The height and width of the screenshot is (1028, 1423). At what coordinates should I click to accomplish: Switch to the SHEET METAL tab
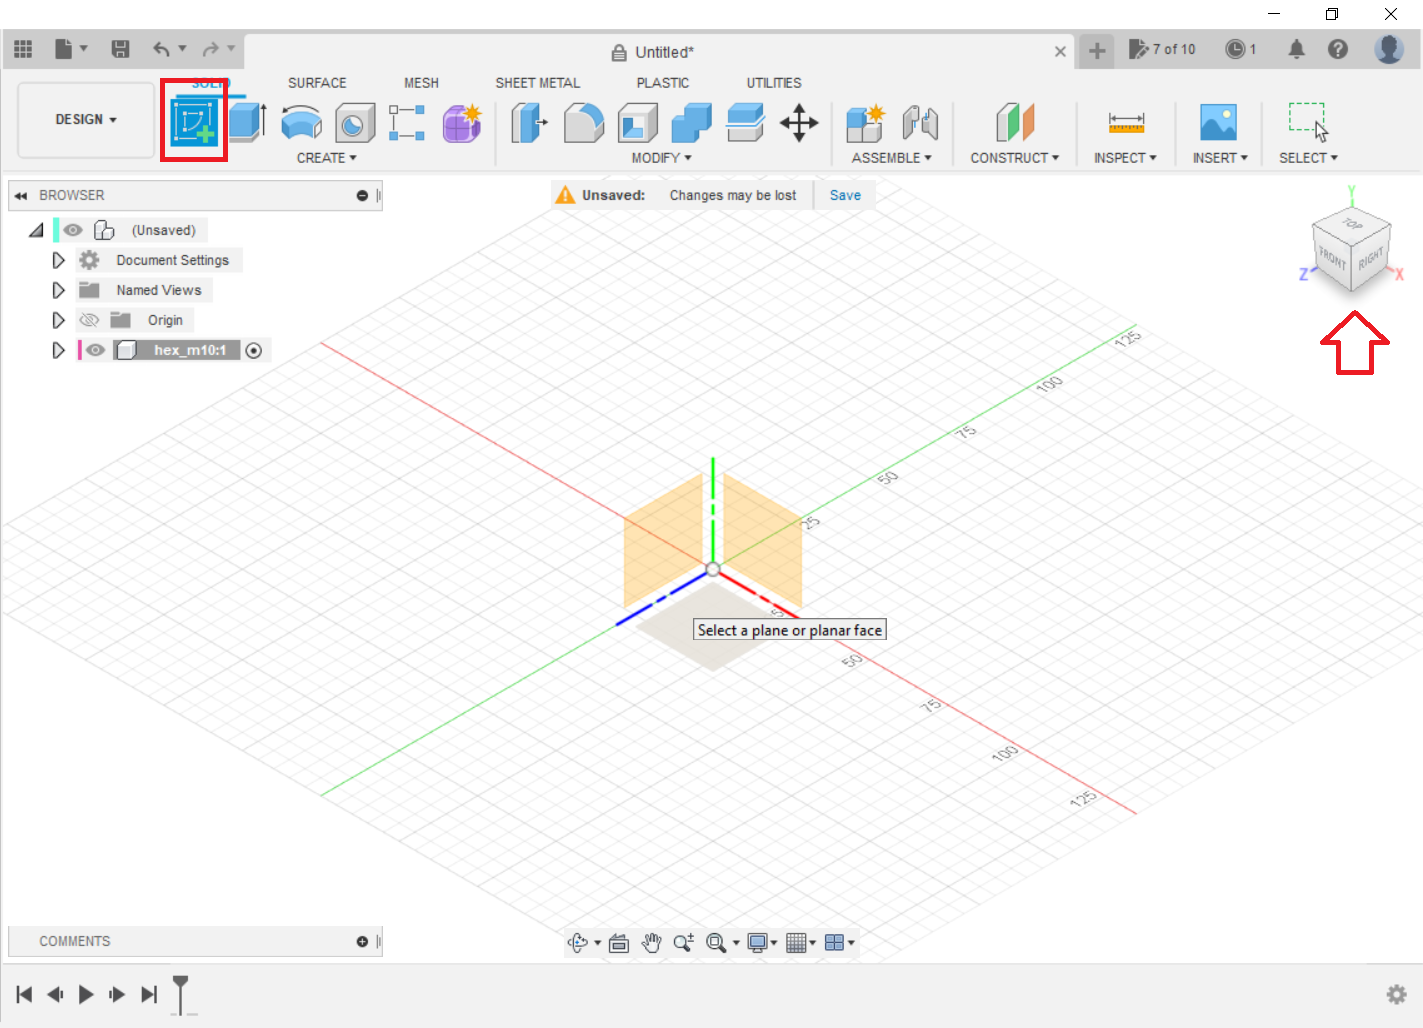[x=537, y=83]
